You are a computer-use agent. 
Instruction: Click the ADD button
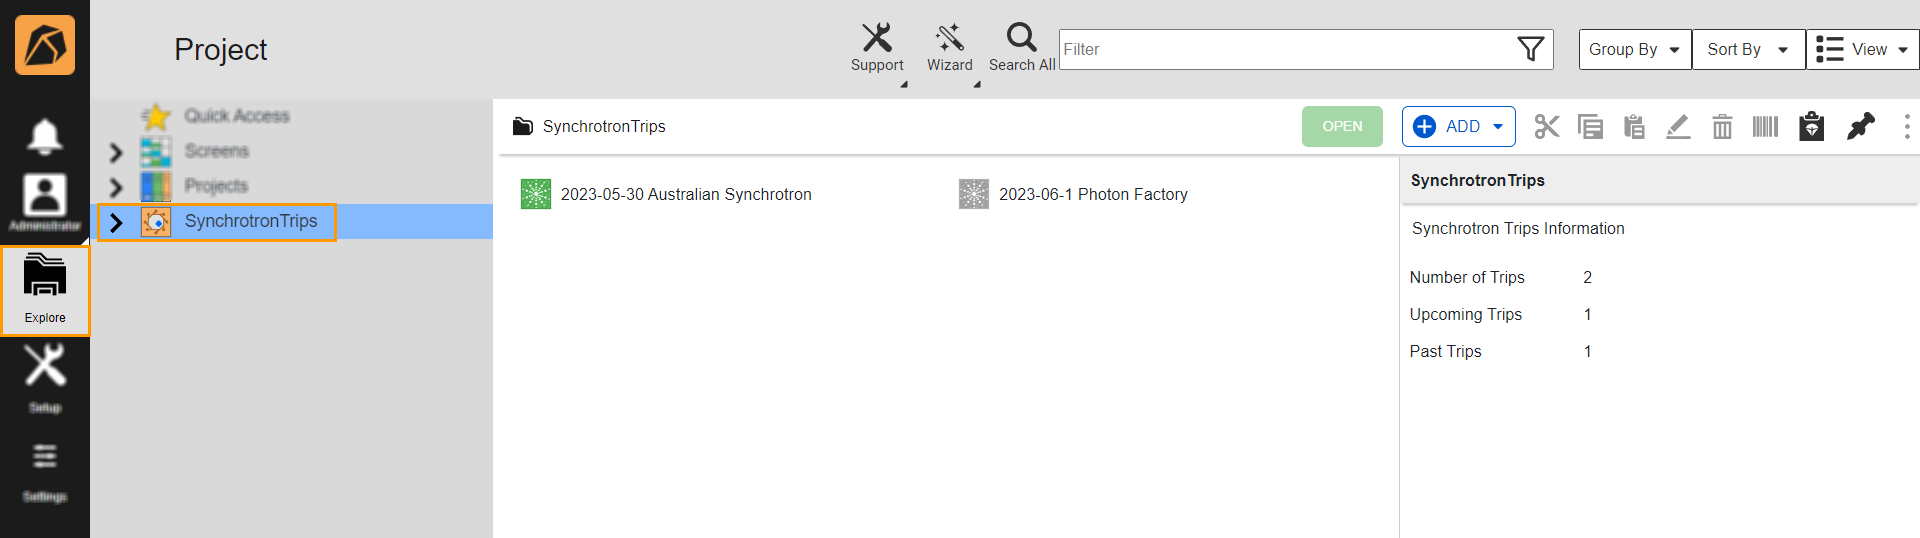point(1458,127)
